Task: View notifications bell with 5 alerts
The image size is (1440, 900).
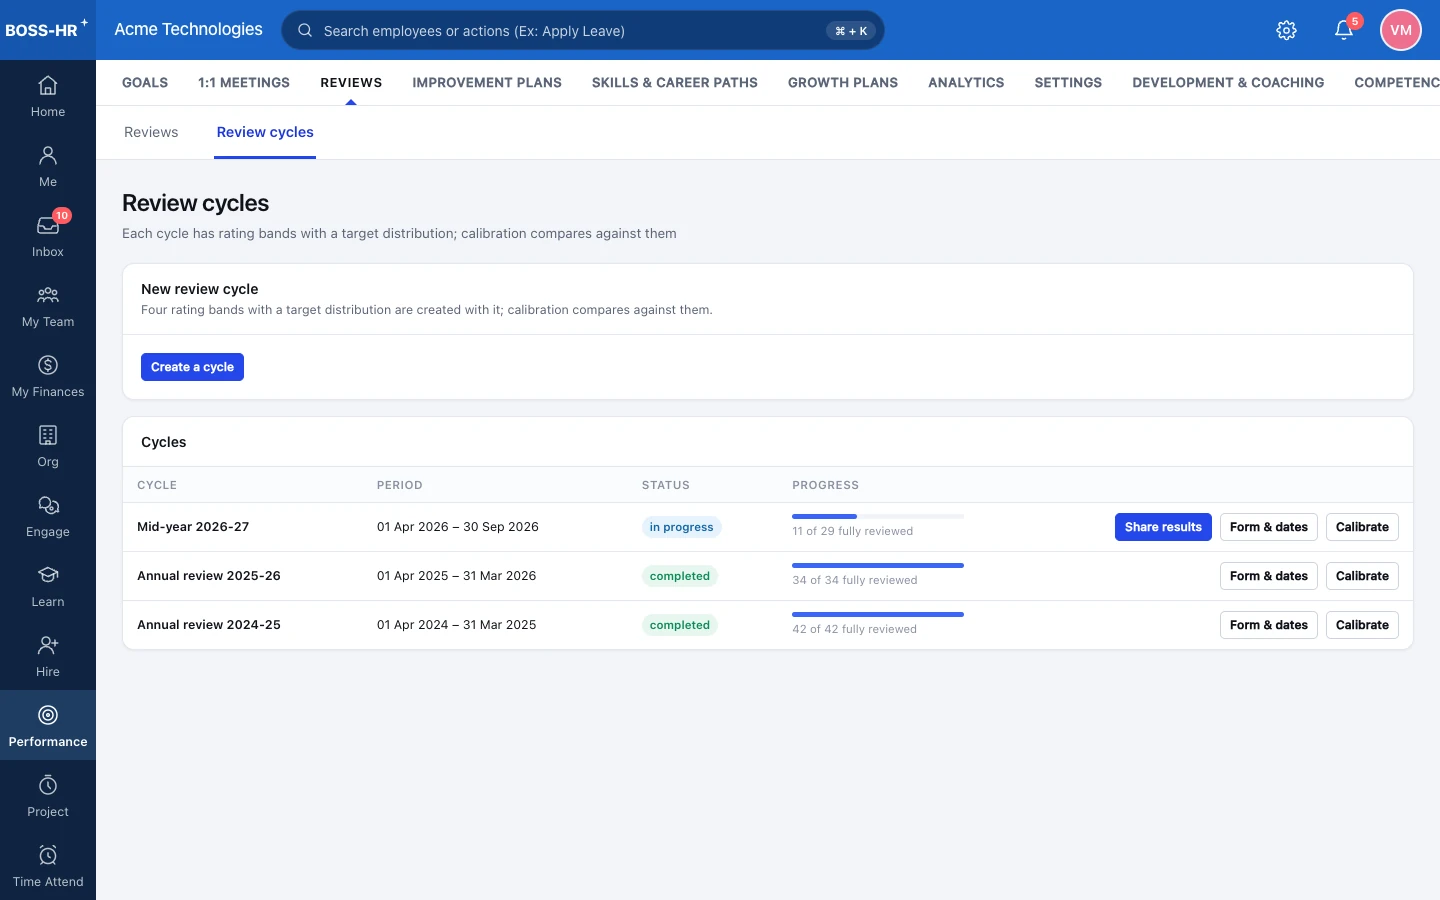Action: (1344, 30)
